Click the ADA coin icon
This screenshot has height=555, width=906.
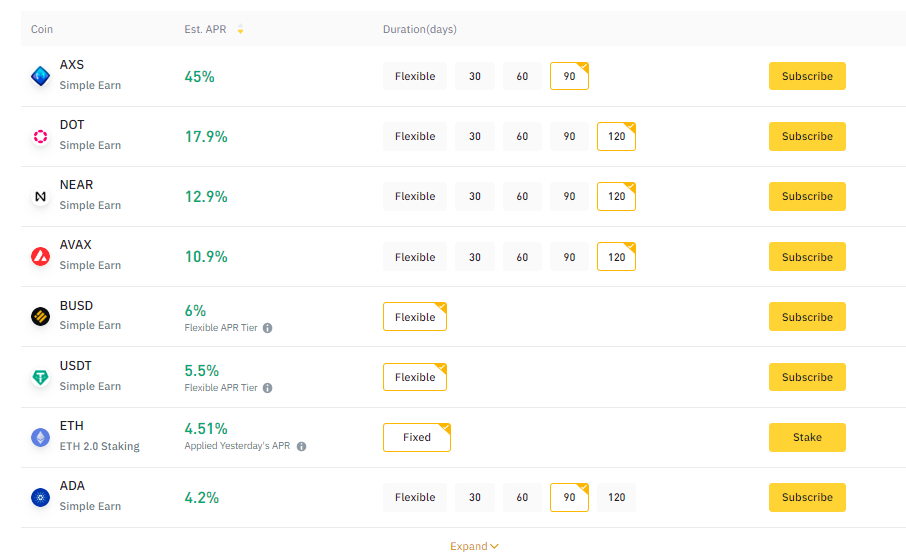40,497
